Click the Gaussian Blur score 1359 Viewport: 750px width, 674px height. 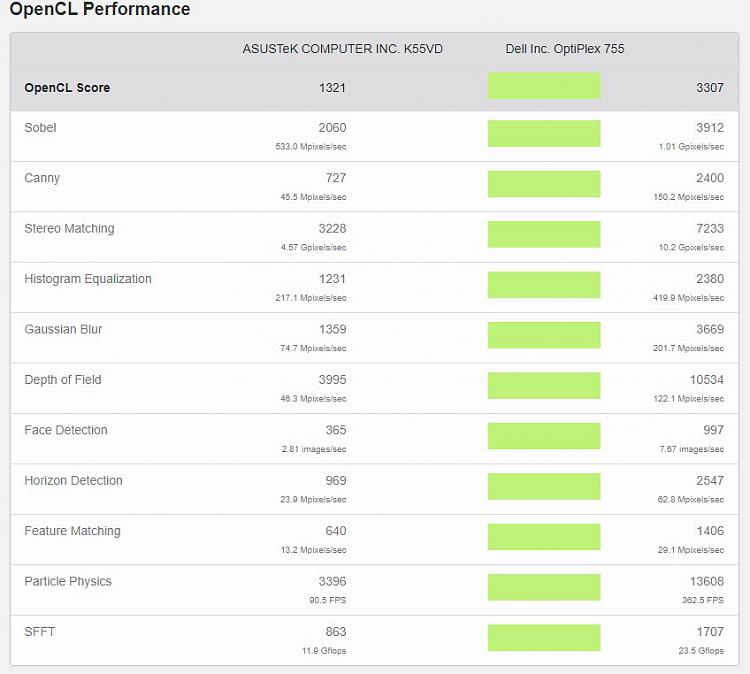point(332,330)
